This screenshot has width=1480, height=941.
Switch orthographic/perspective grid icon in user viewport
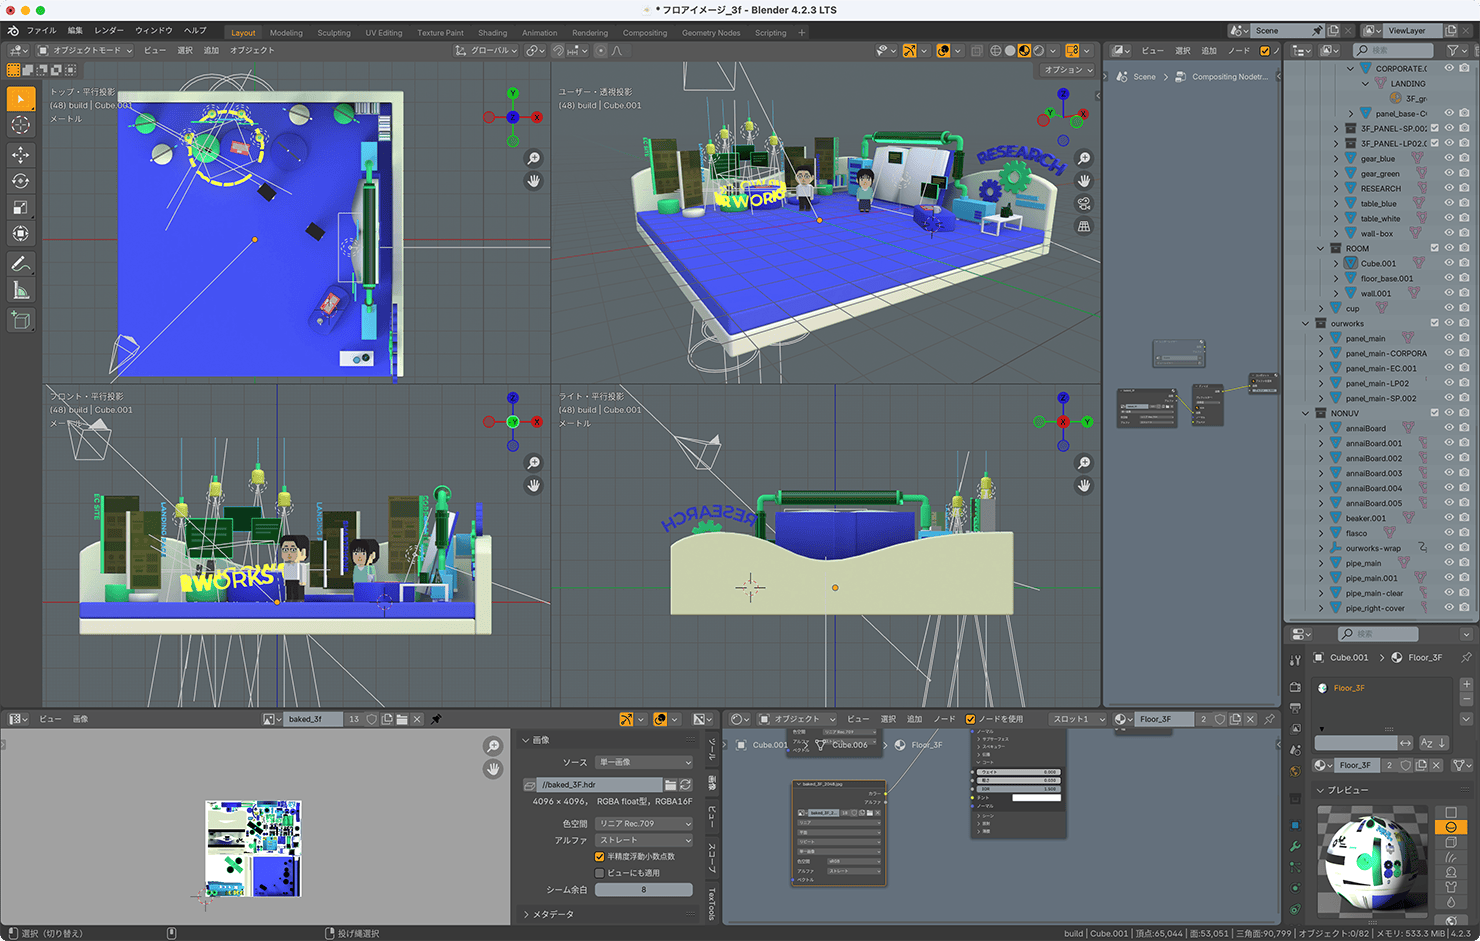[x=1084, y=227]
